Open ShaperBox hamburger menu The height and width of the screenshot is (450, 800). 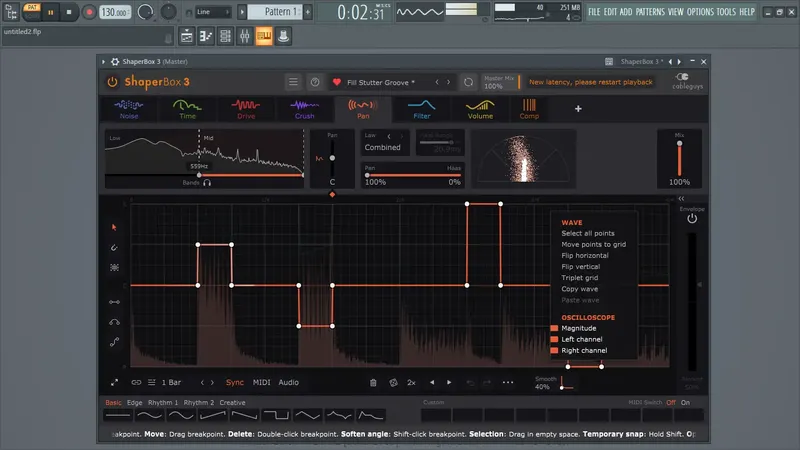(x=293, y=82)
